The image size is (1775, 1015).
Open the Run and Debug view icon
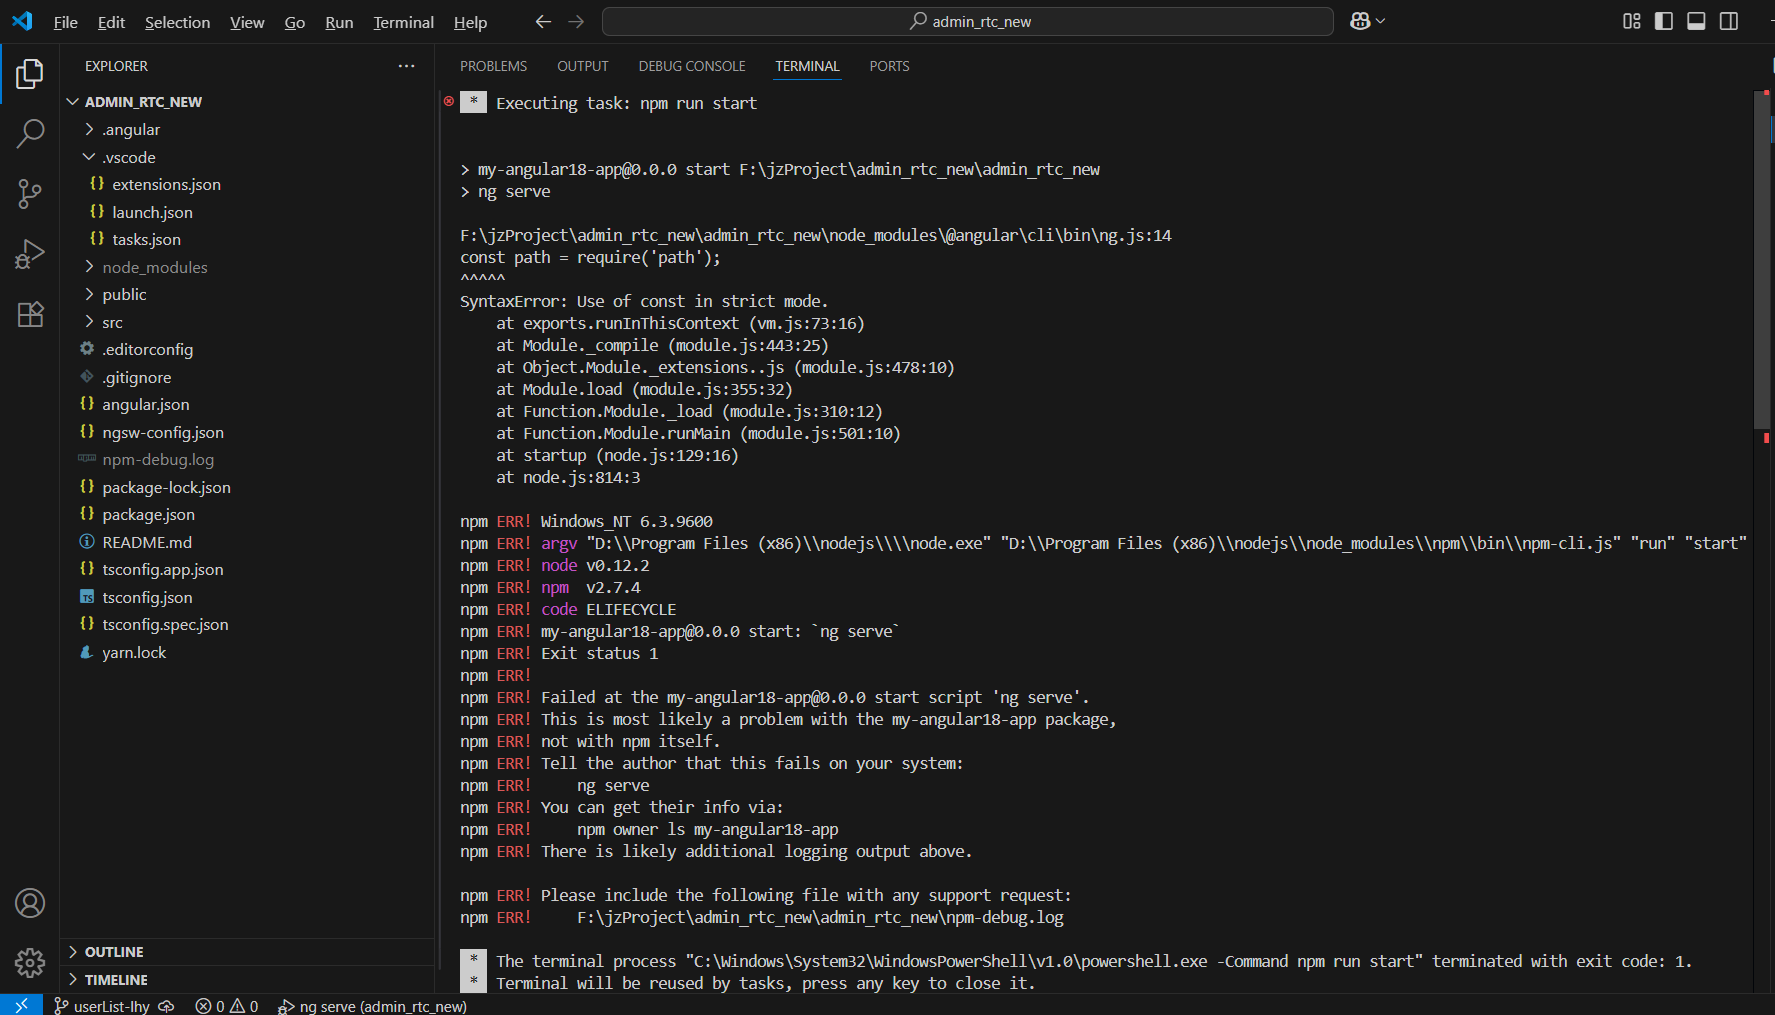(30, 254)
